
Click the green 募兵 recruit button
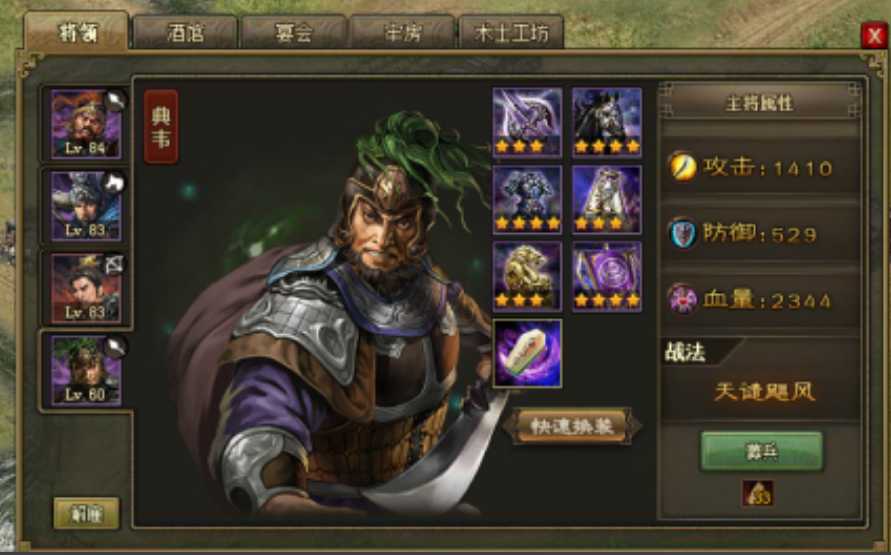(x=761, y=452)
